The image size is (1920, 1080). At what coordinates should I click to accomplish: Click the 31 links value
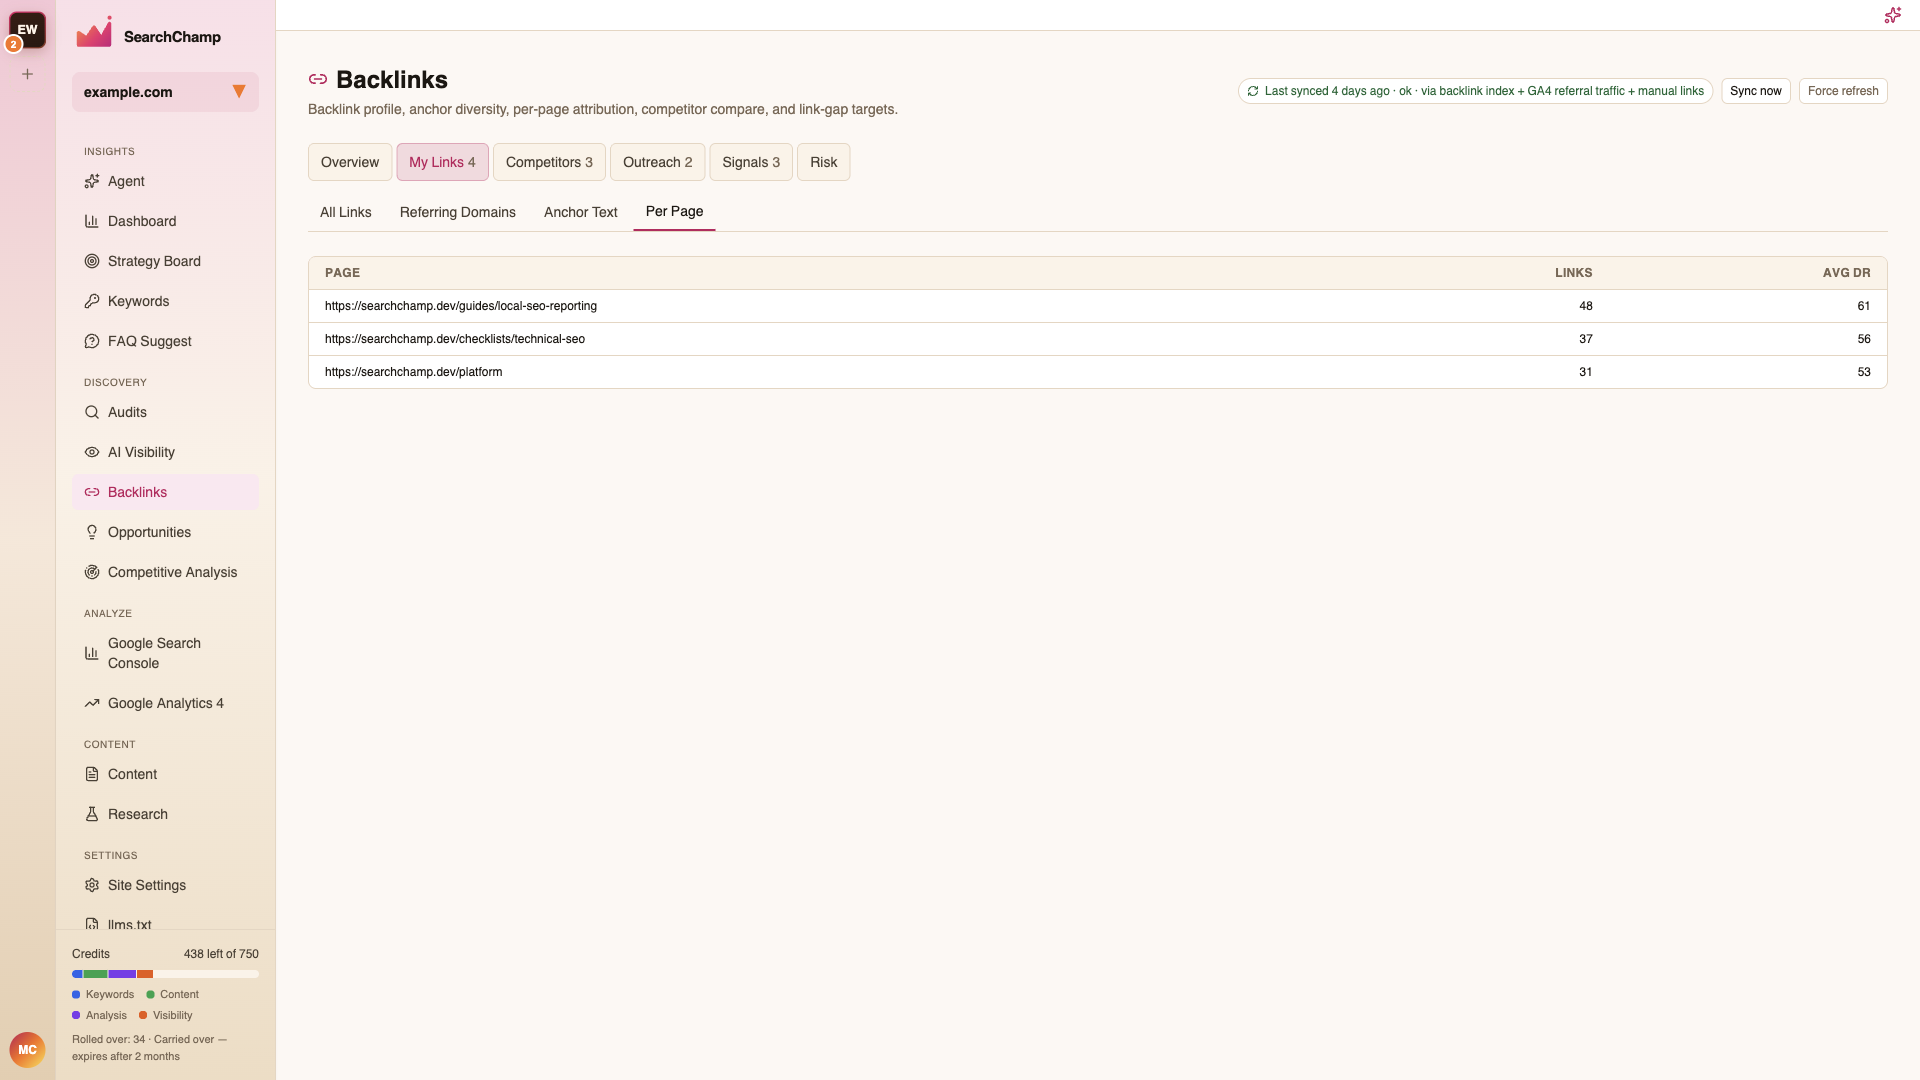click(1586, 372)
